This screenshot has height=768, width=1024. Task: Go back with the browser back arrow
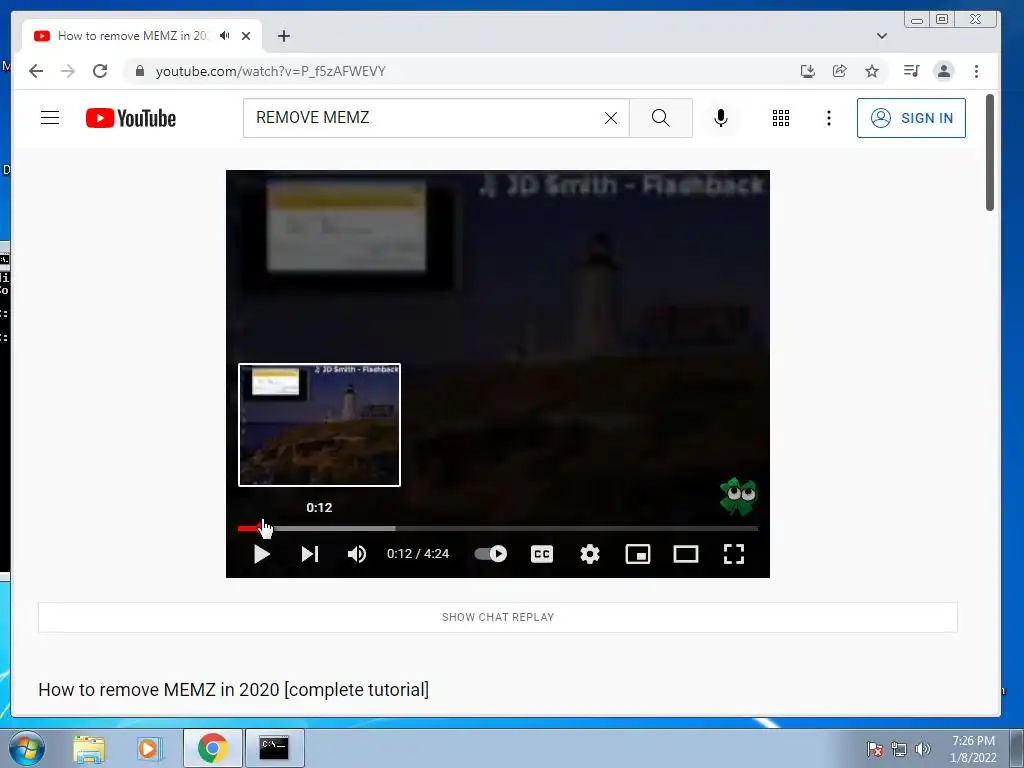pos(36,71)
